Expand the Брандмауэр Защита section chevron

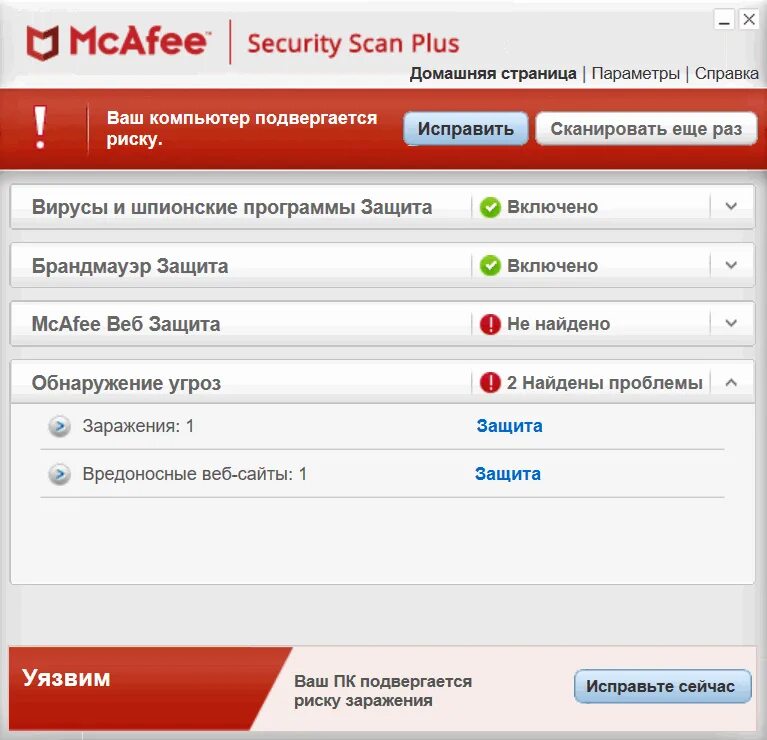[x=731, y=265]
